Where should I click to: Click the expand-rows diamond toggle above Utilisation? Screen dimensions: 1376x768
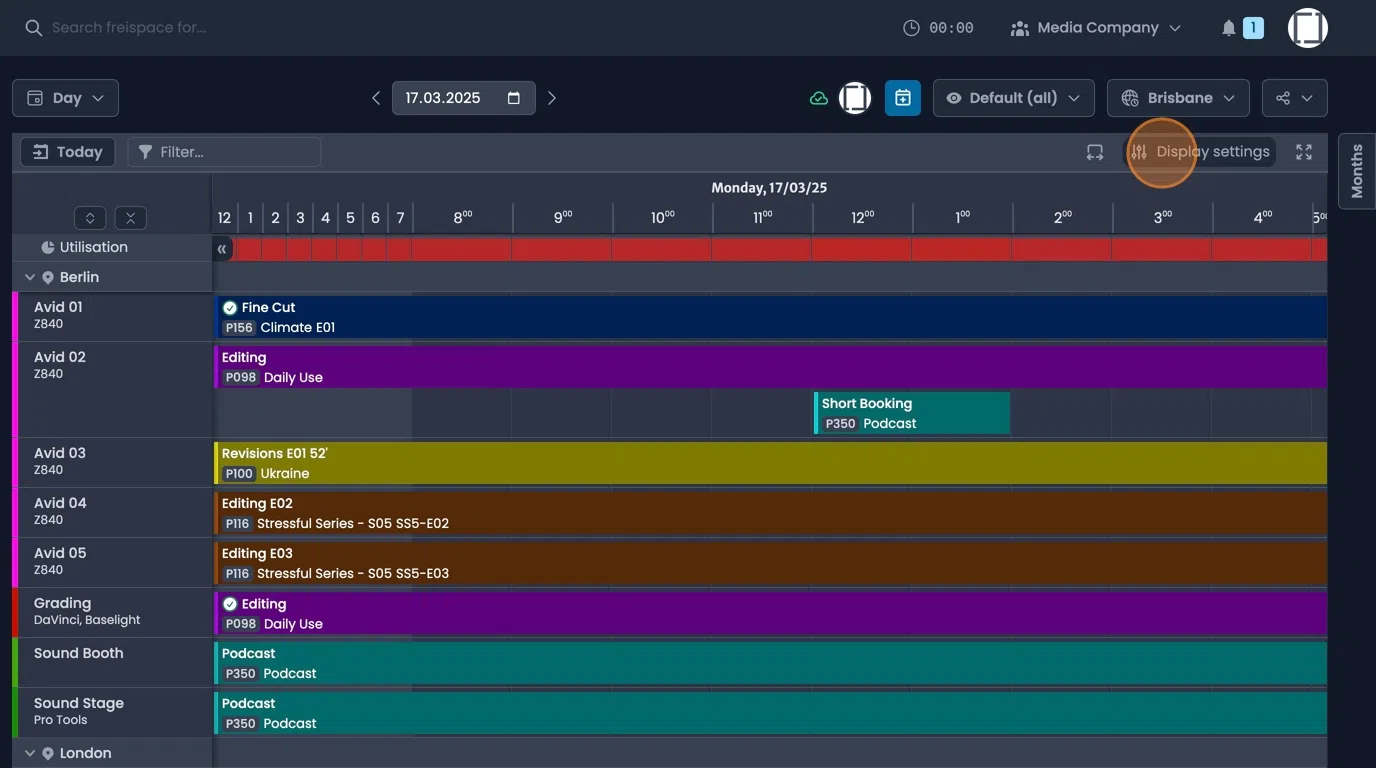point(89,217)
